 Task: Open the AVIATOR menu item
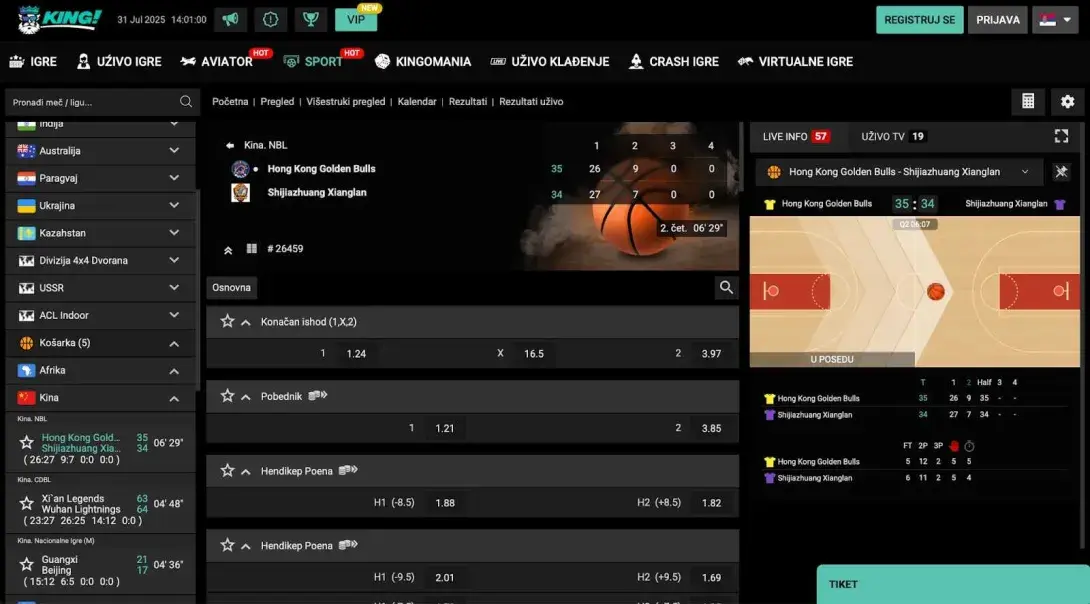point(217,62)
